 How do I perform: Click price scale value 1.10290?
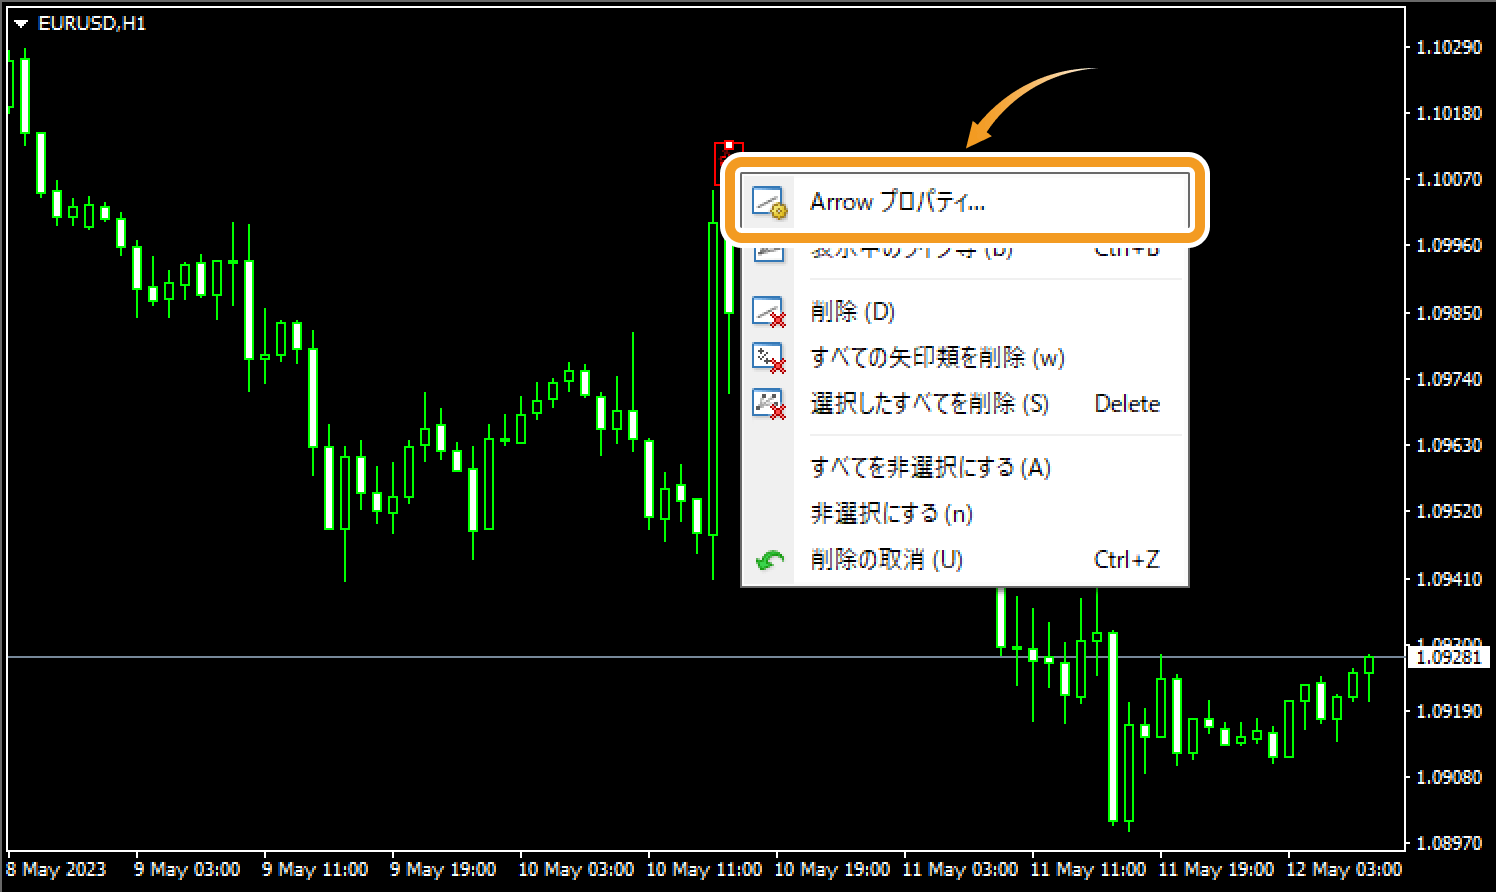pos(1449,47)
